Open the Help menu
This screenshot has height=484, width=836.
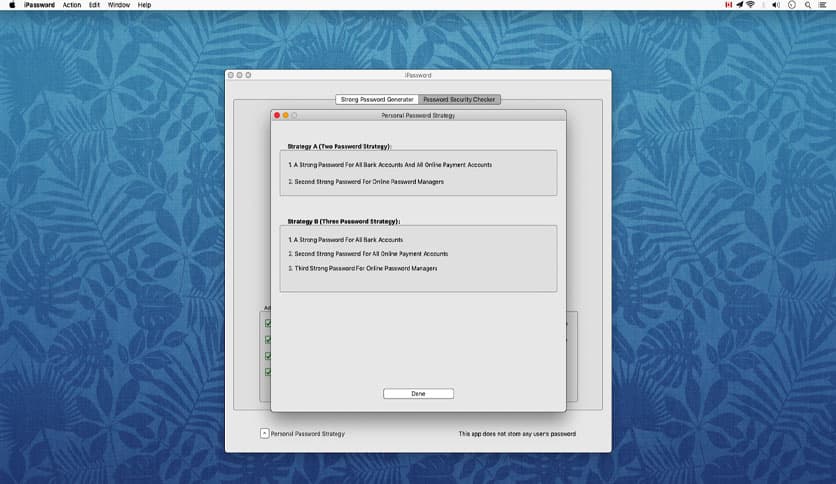click(x=144, y=5)
